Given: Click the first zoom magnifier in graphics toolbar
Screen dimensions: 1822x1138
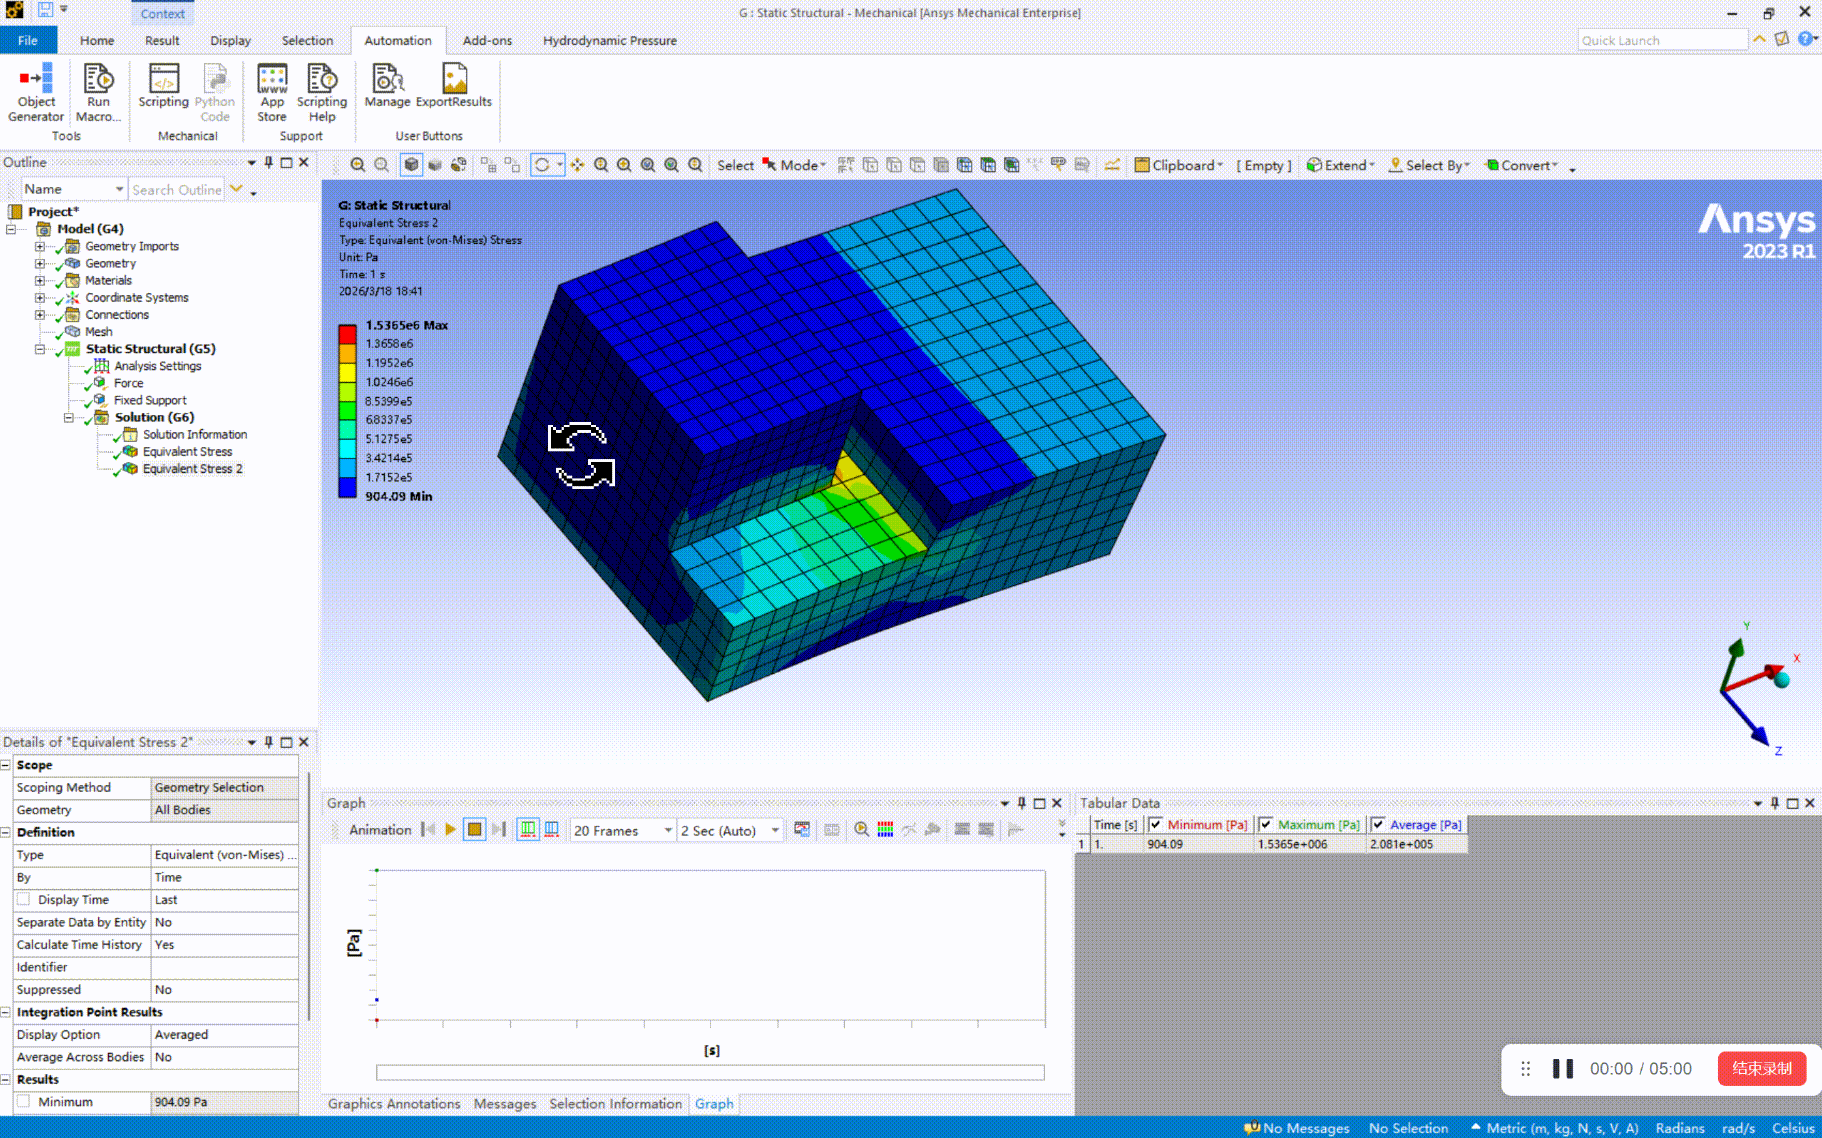Looking at the screenshot, I should (x=357, y=165).
